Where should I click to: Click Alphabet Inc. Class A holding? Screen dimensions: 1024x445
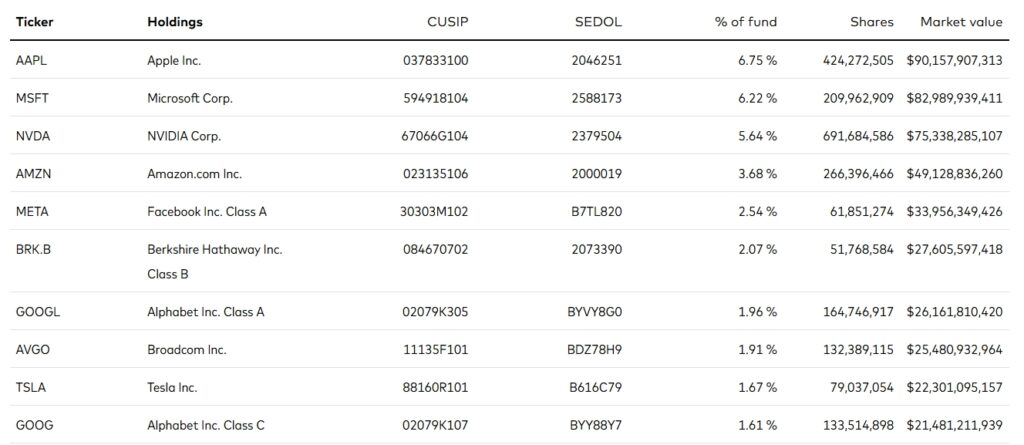206,312
